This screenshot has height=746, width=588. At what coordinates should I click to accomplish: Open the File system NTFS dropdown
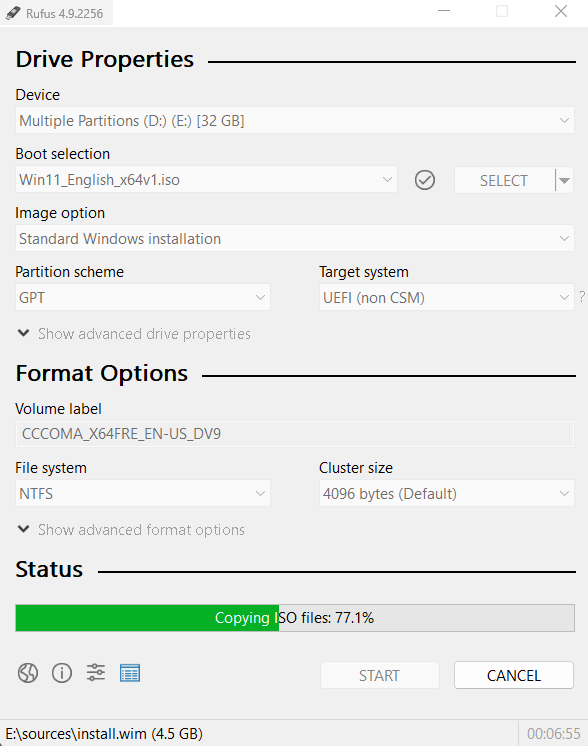click(143, 493)
